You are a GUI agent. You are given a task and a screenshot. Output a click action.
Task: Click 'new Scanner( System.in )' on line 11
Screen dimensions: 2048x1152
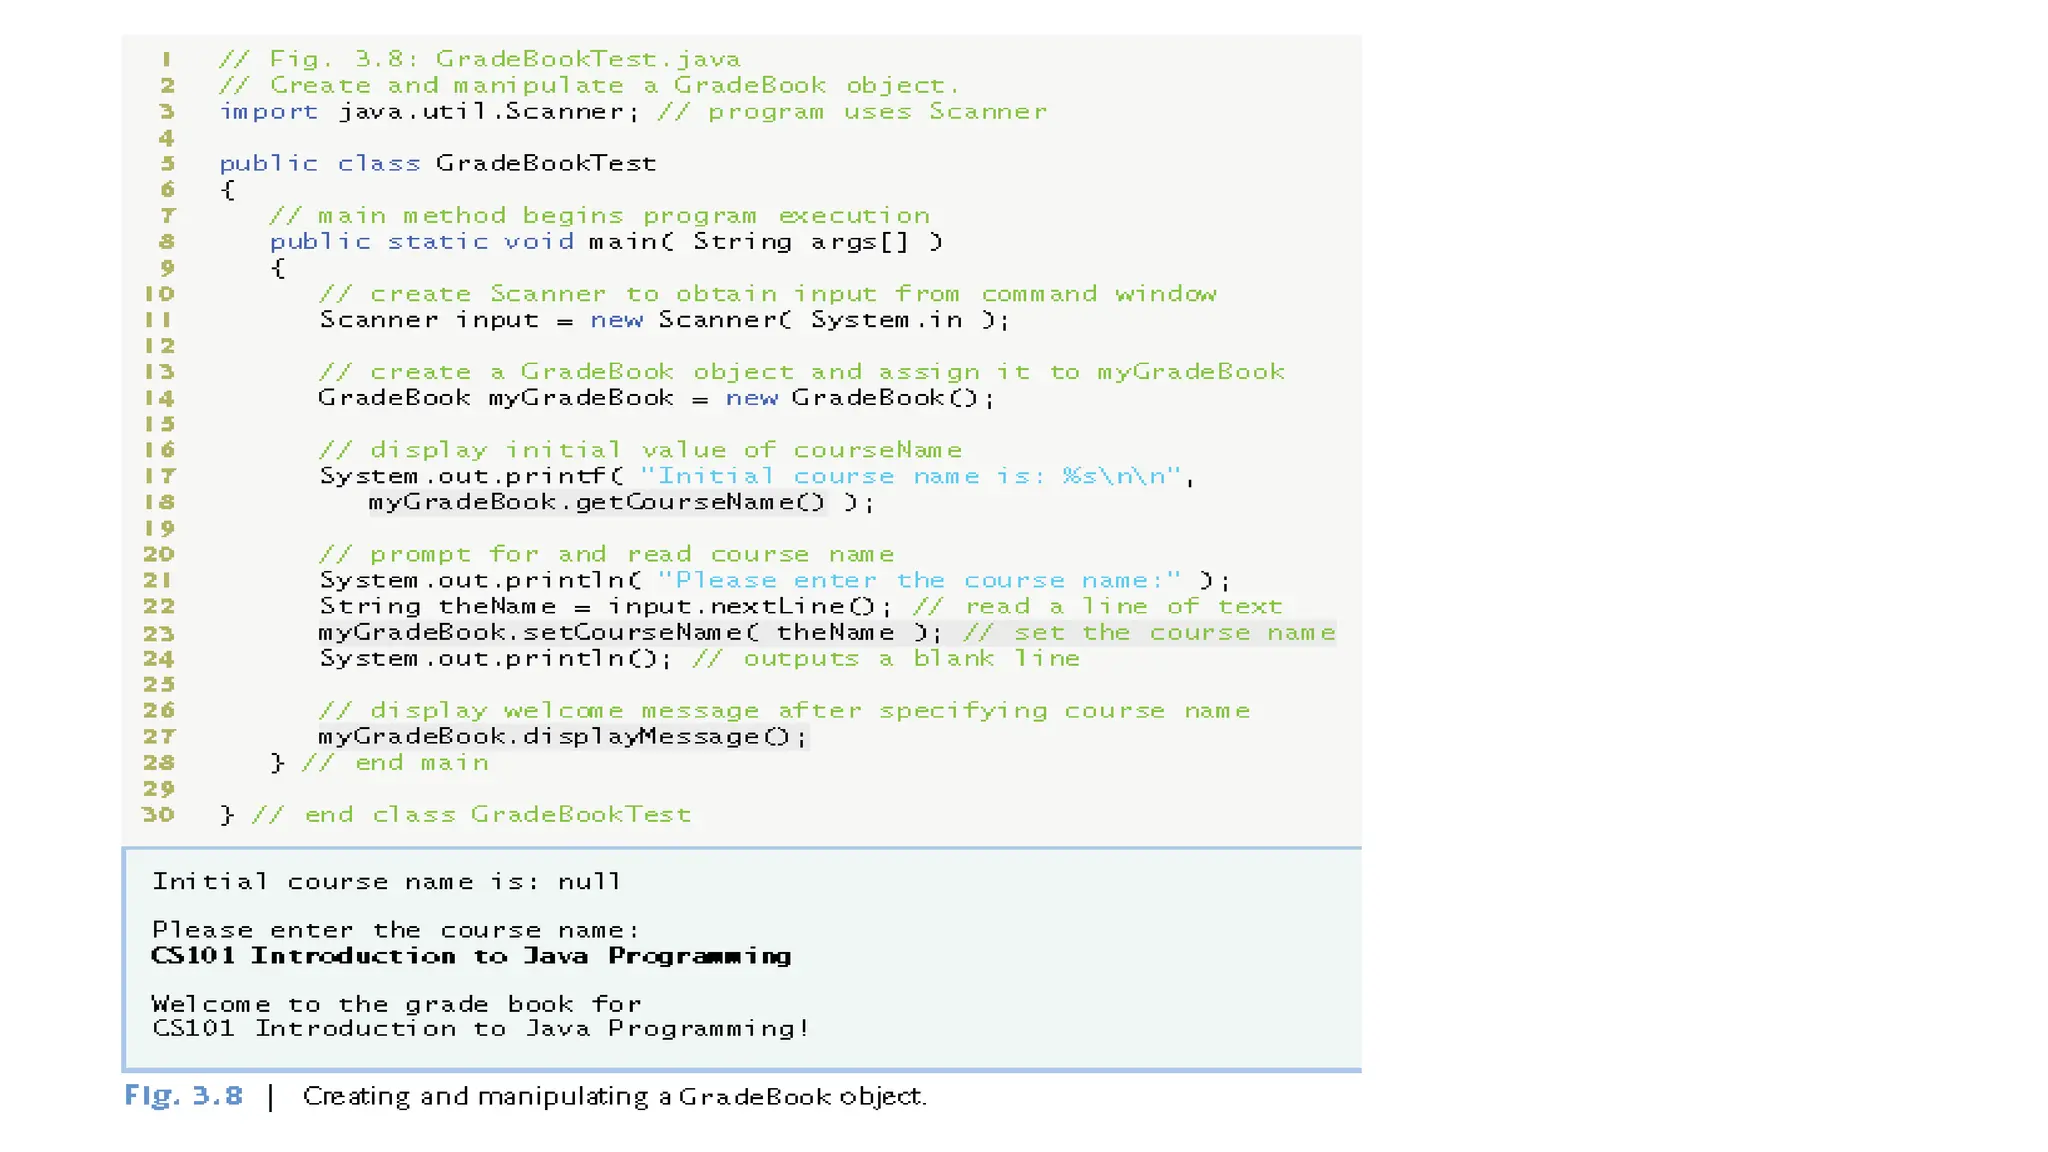coord(793,320)
